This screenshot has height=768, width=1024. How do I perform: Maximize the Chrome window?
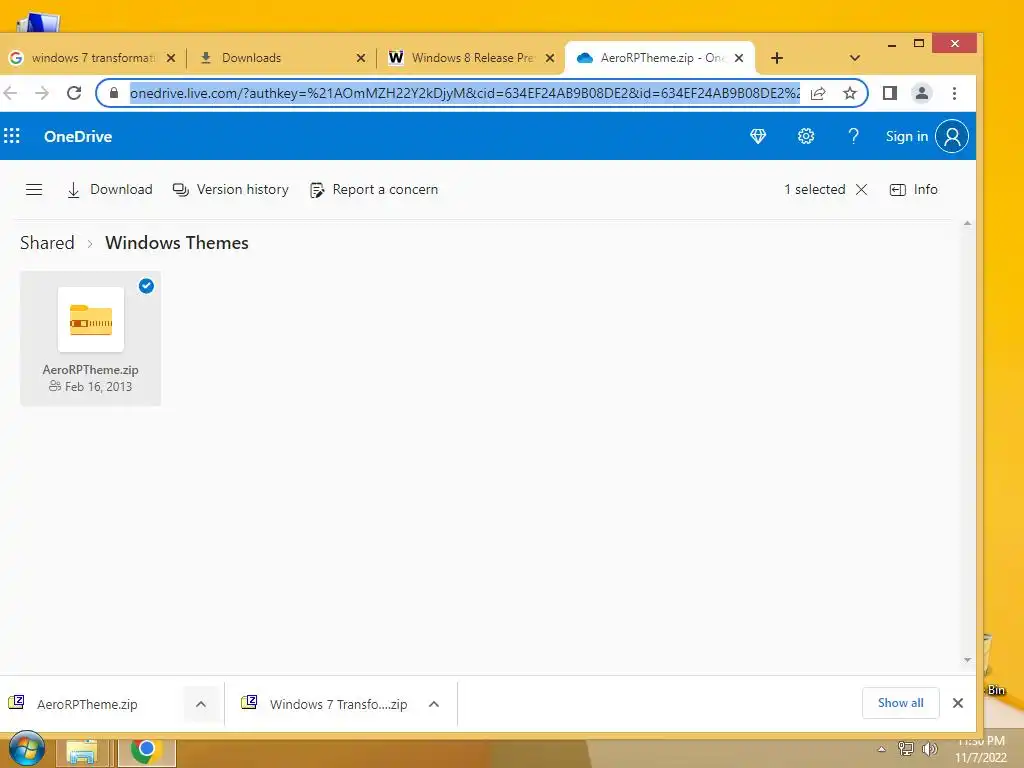[x=919, y=44]
